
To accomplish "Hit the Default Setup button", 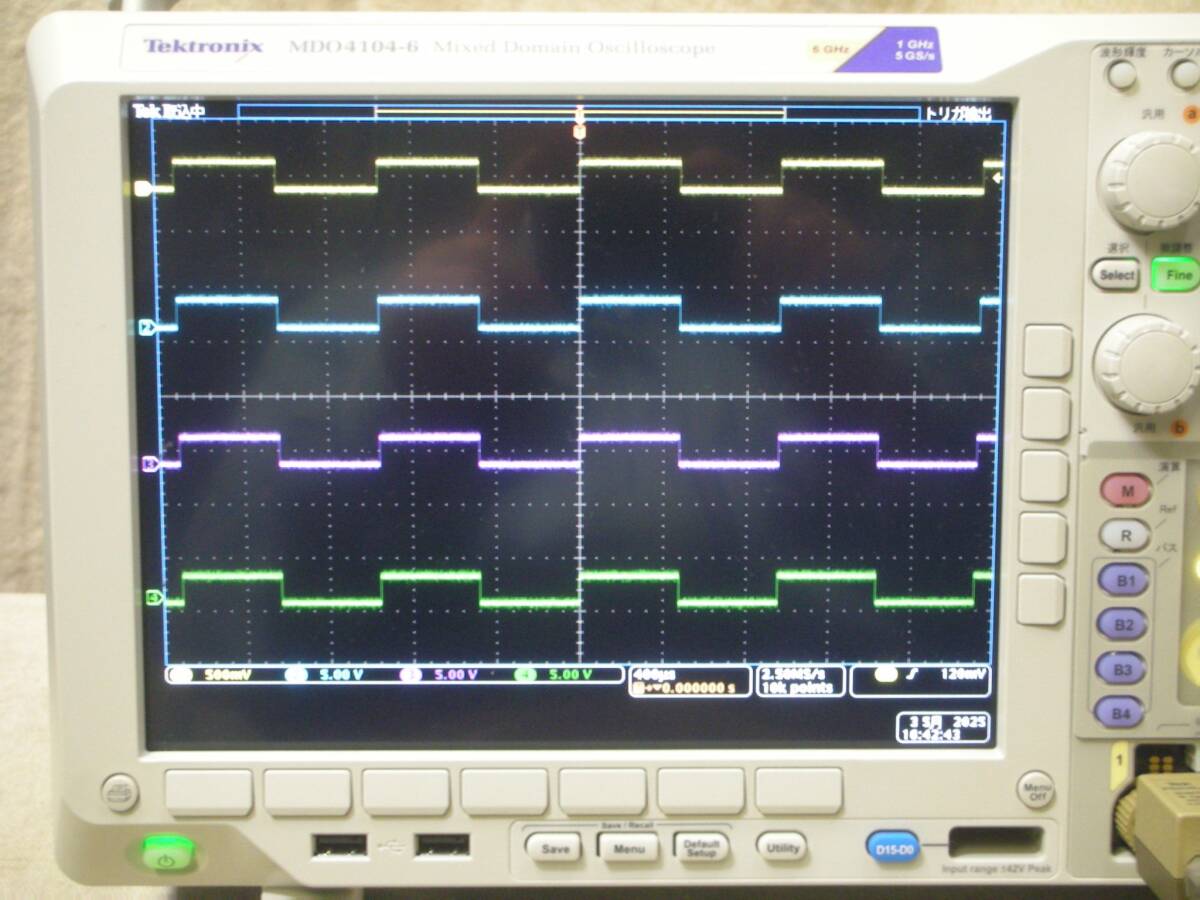I will 700,848.
